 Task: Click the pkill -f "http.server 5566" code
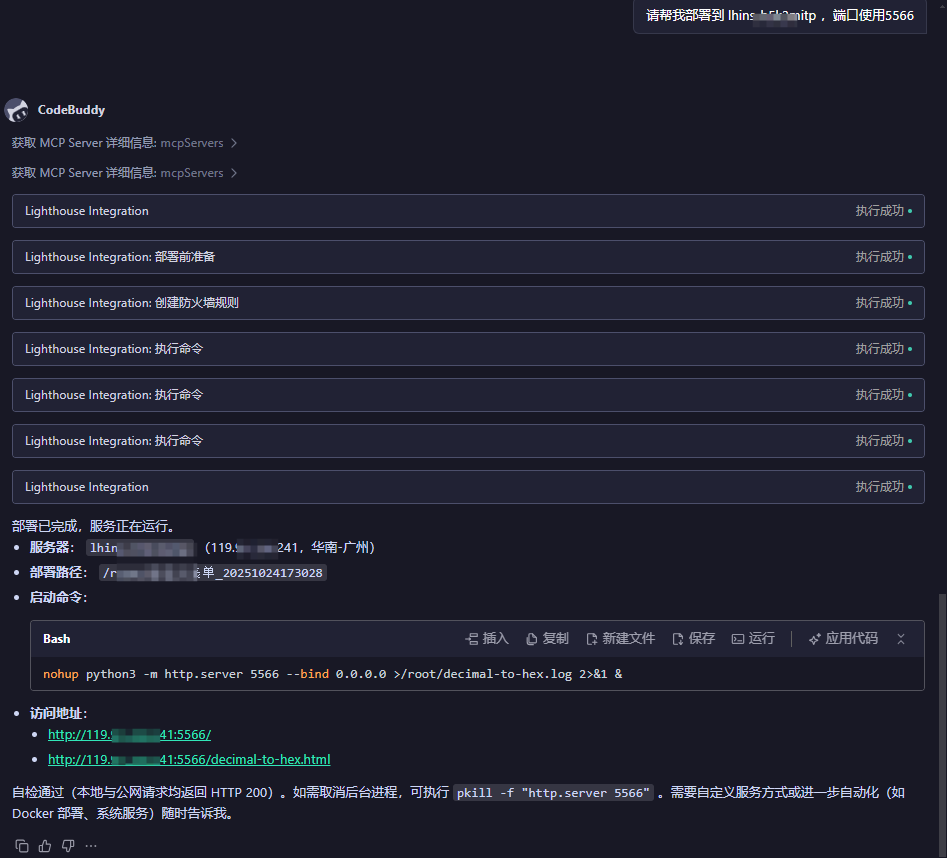pyautogui.click(x=553, y=793)
